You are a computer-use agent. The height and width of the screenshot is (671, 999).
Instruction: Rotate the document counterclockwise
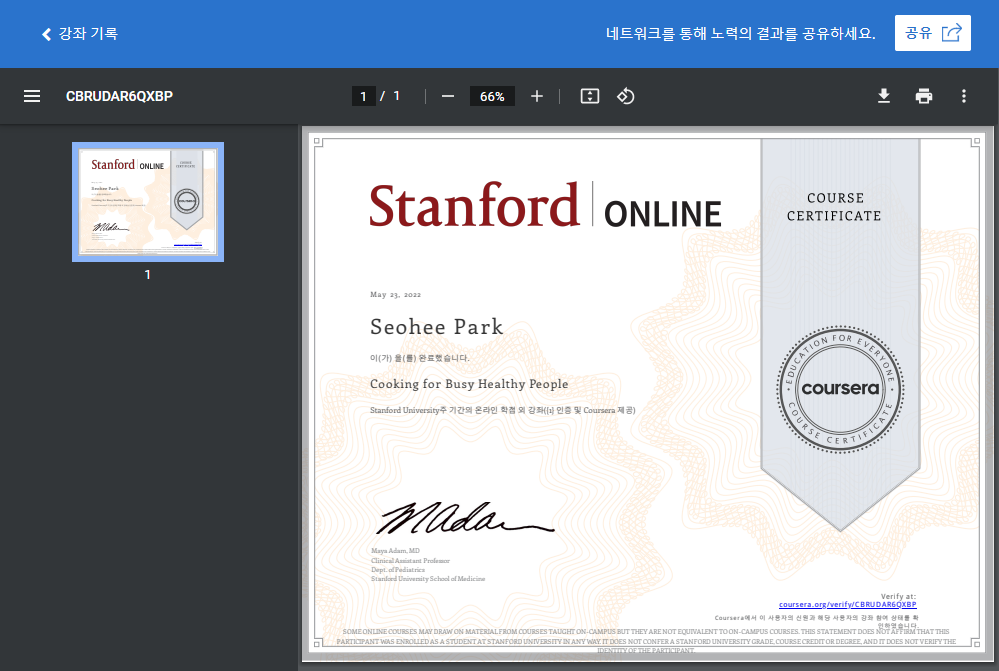(x=626, y=96)
